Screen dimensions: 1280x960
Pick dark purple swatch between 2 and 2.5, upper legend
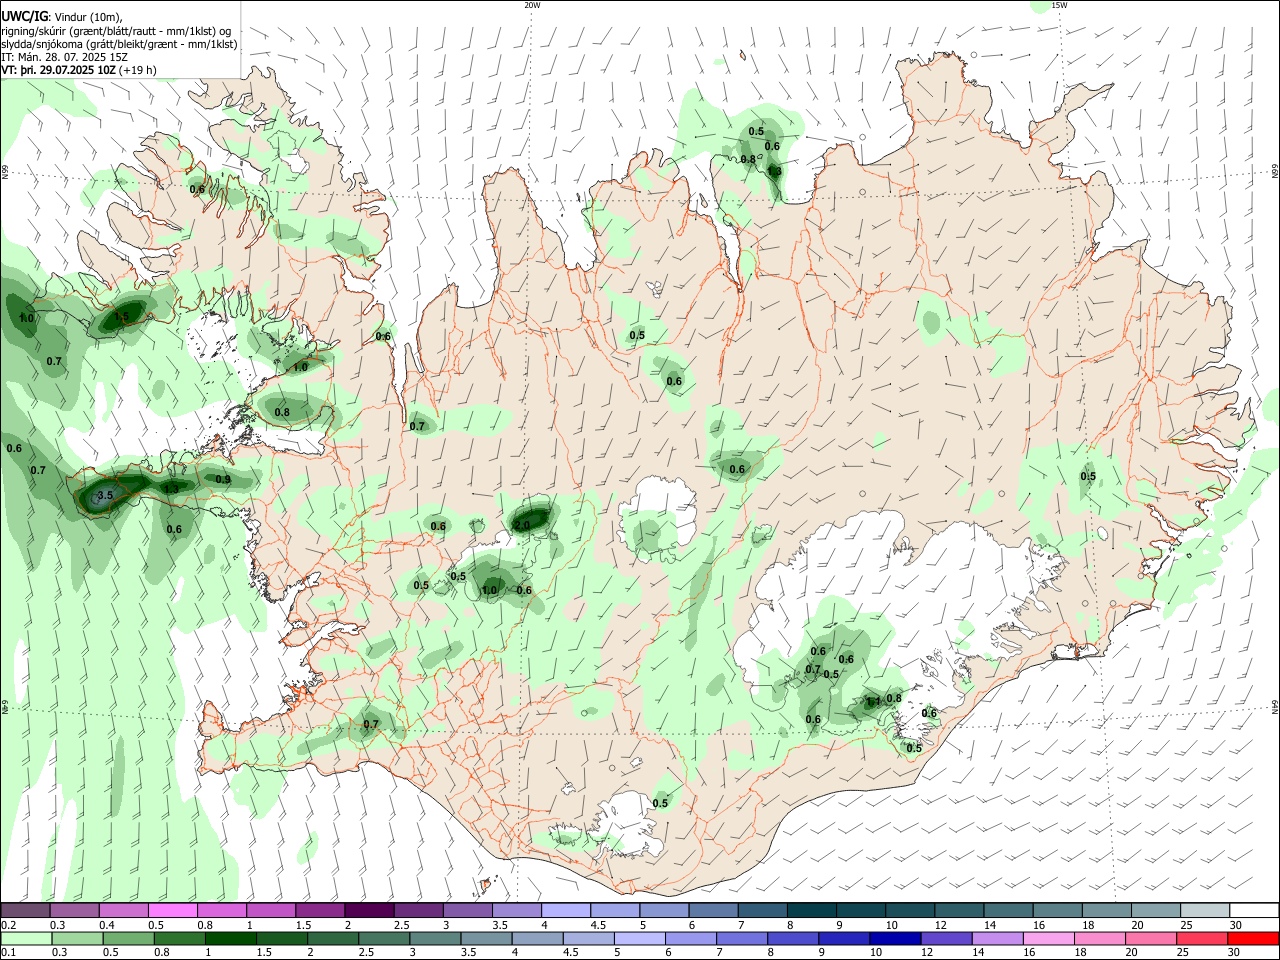pos(369,911)
